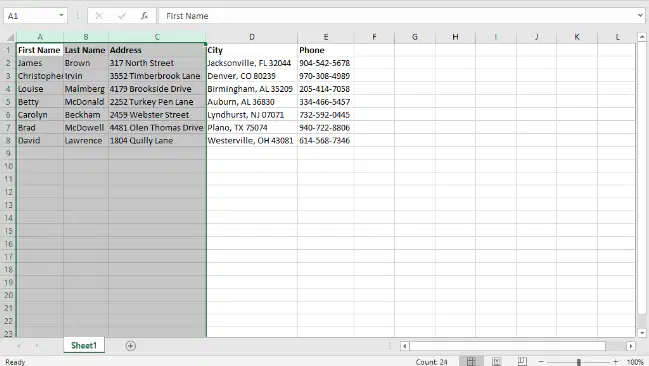Select the cell '970-308-4989'
The image size is (649, 366).
pyautogui.click(x=326, y=76)
